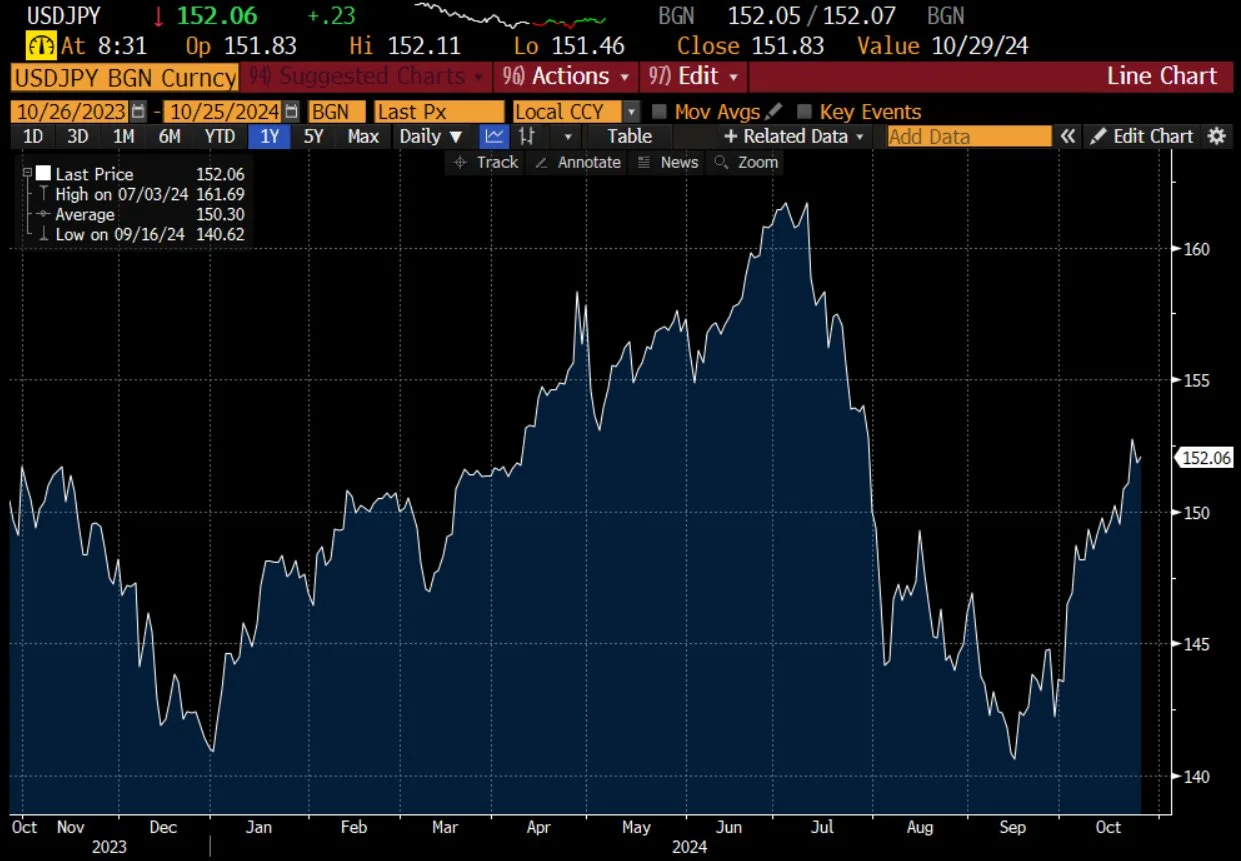Click the orange Add Data field

point(965,136)
